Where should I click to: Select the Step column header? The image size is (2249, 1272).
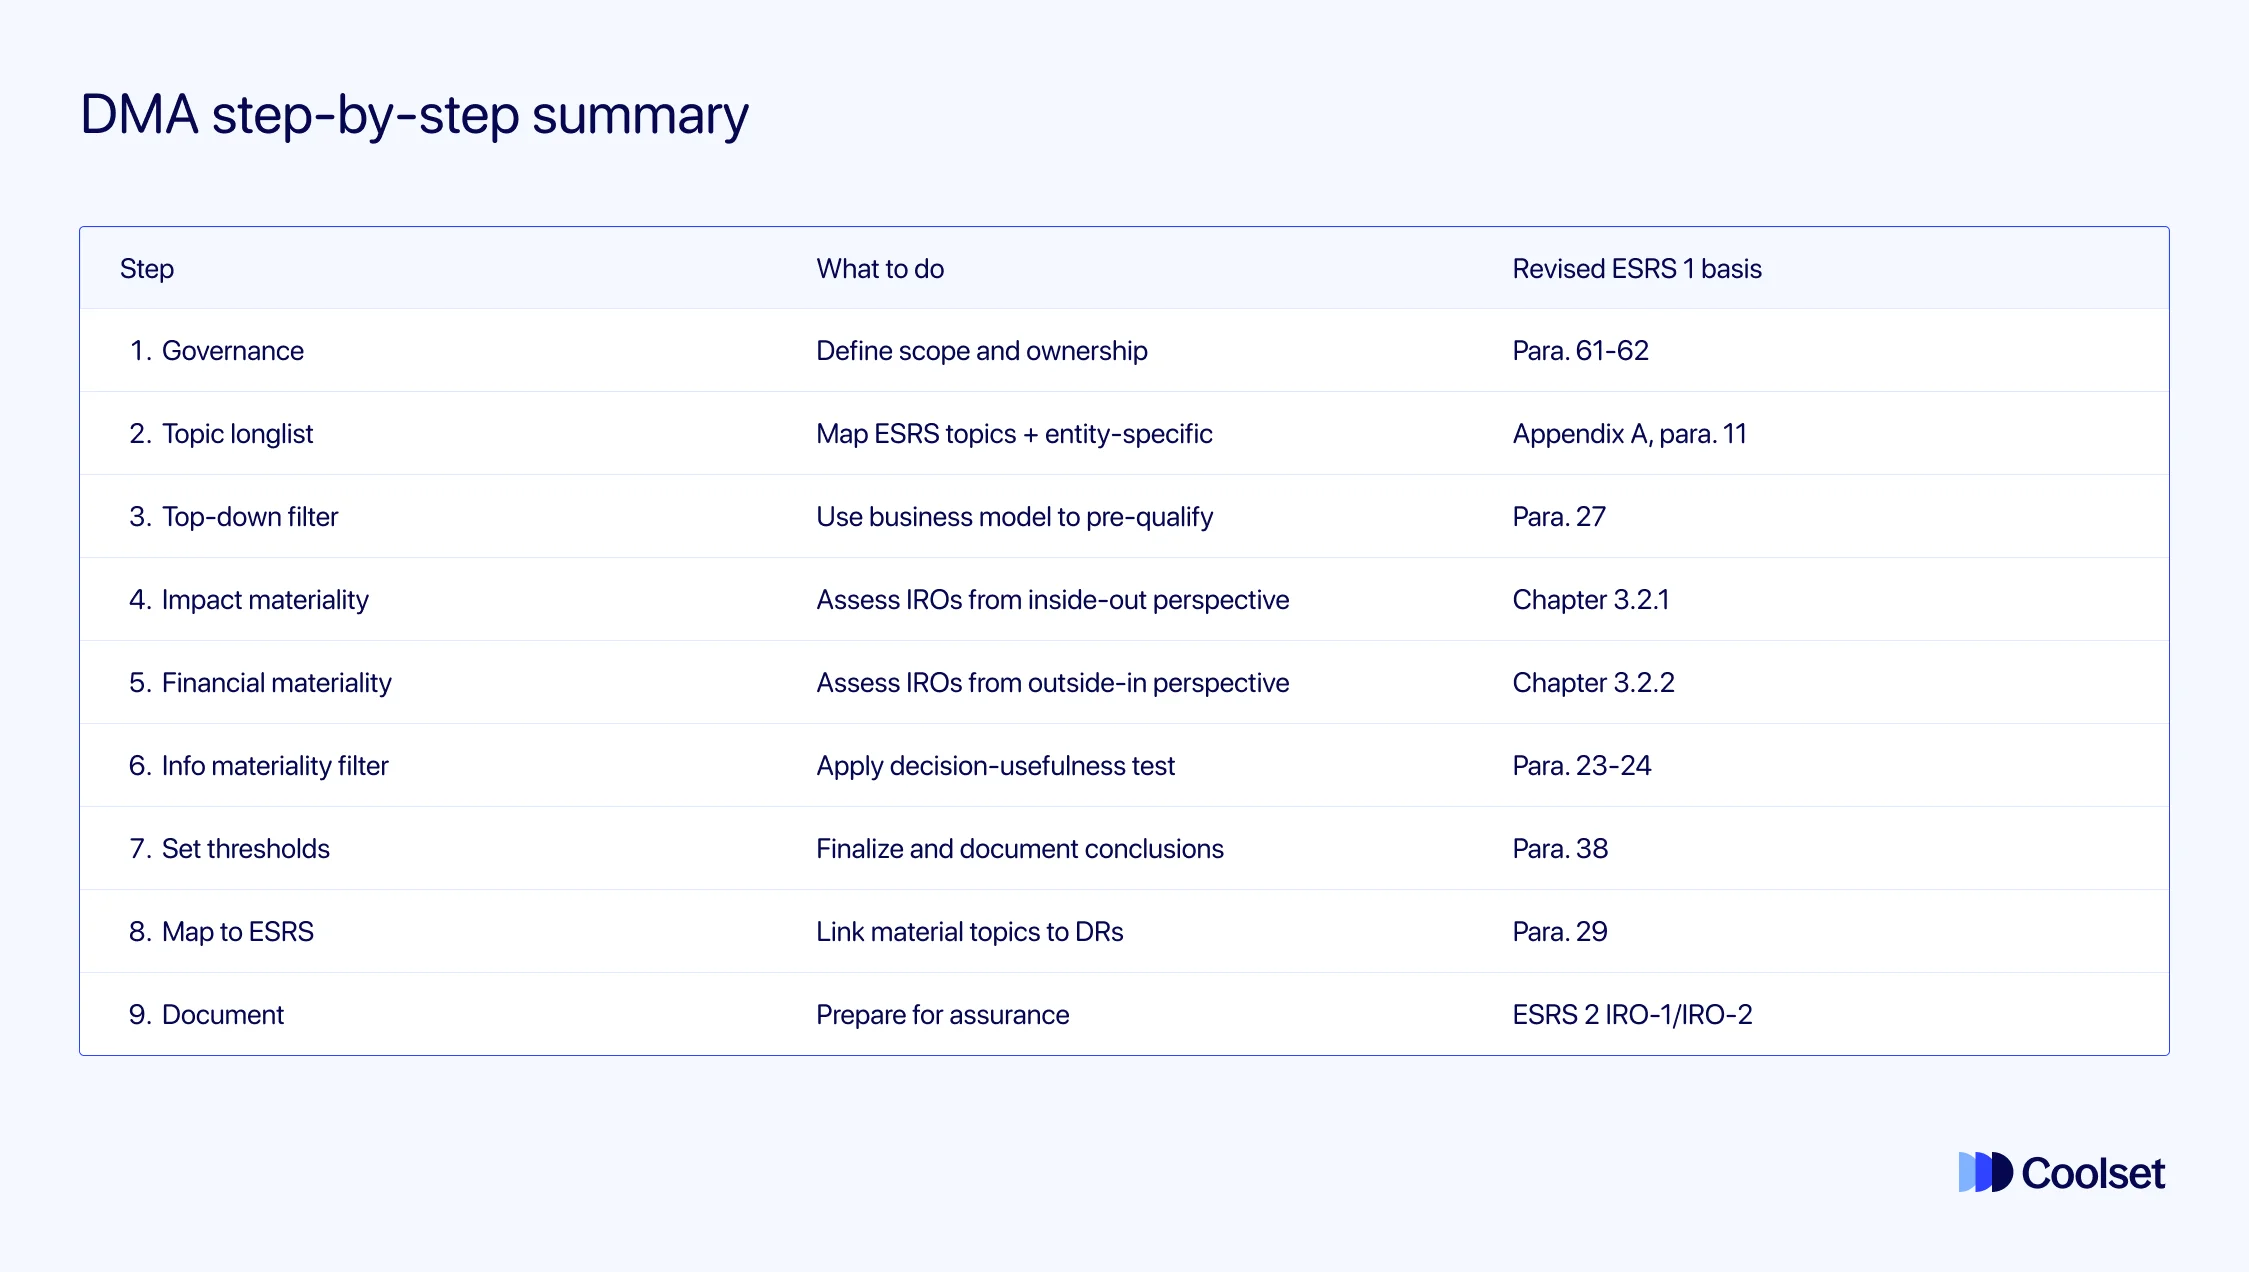point(147,269)
